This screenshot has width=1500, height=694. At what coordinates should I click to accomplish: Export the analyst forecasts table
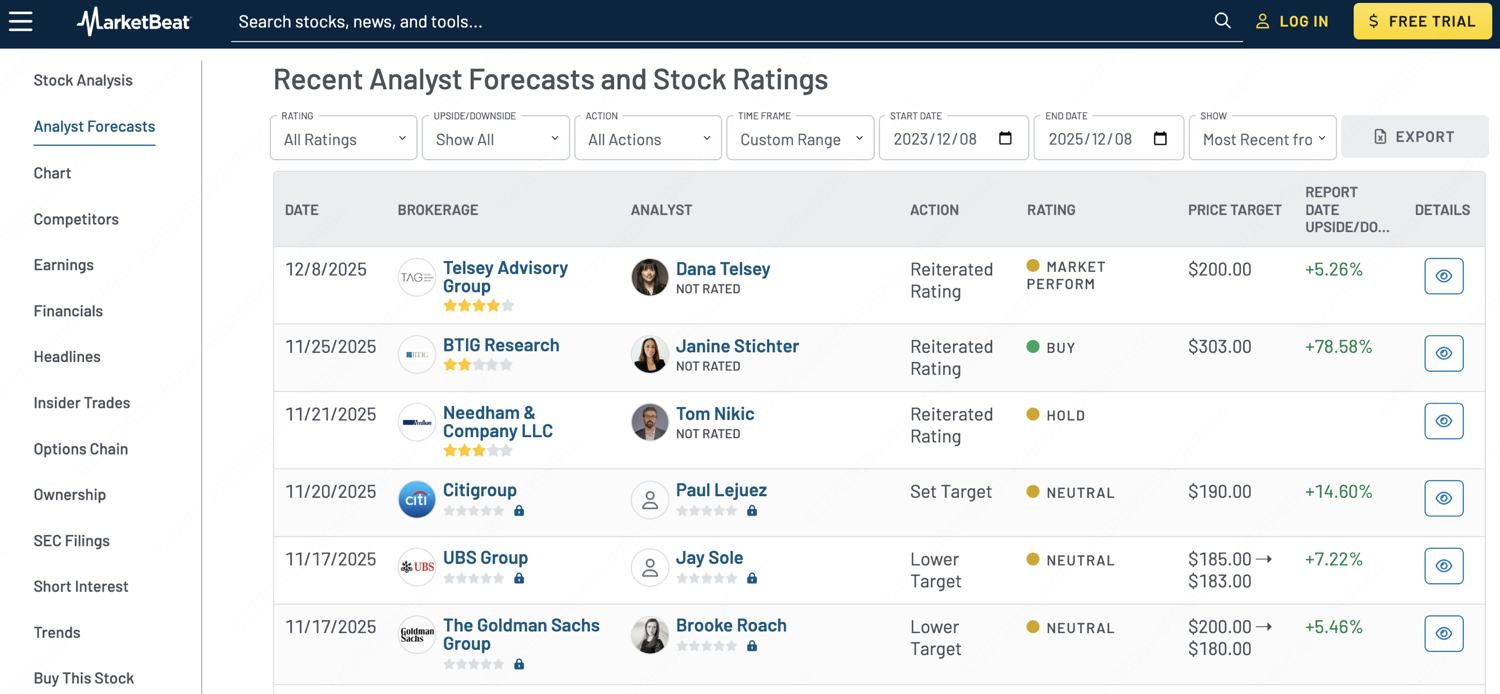coord(1414,137)
